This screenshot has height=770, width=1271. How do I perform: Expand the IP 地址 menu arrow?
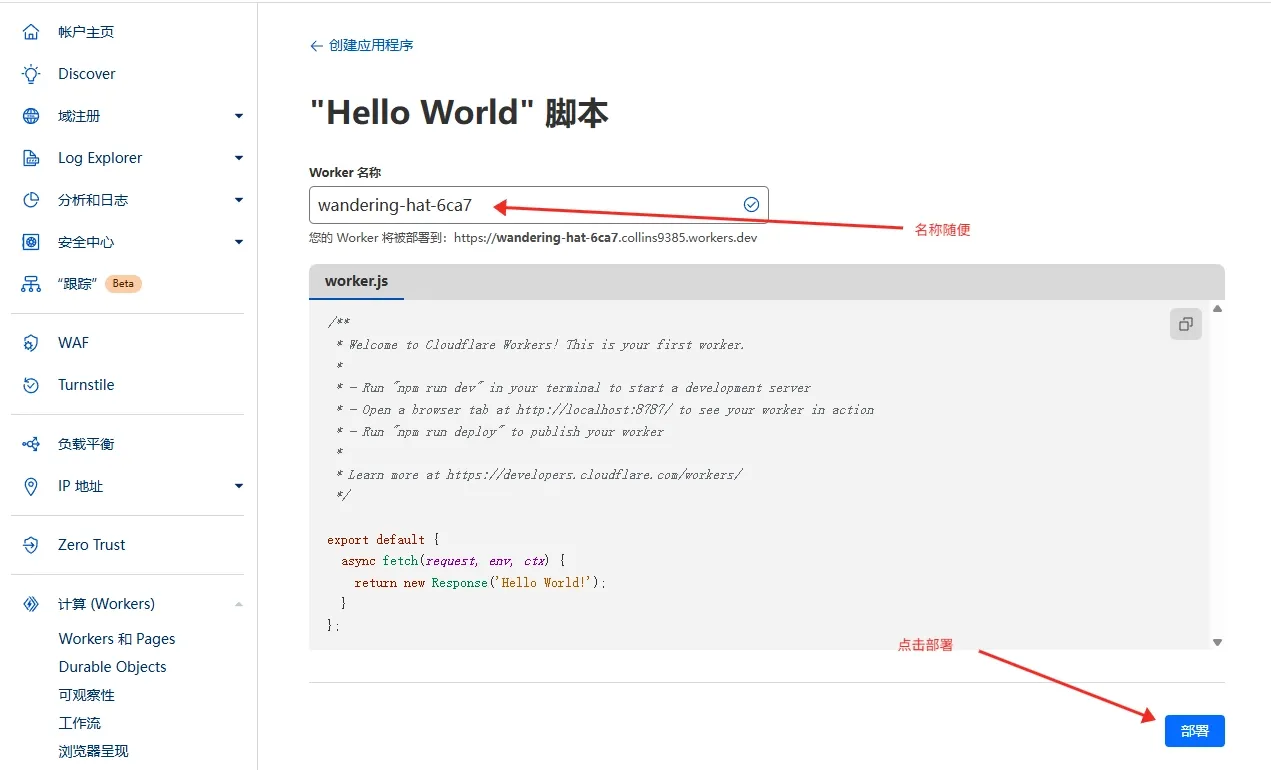click(239, 486)
